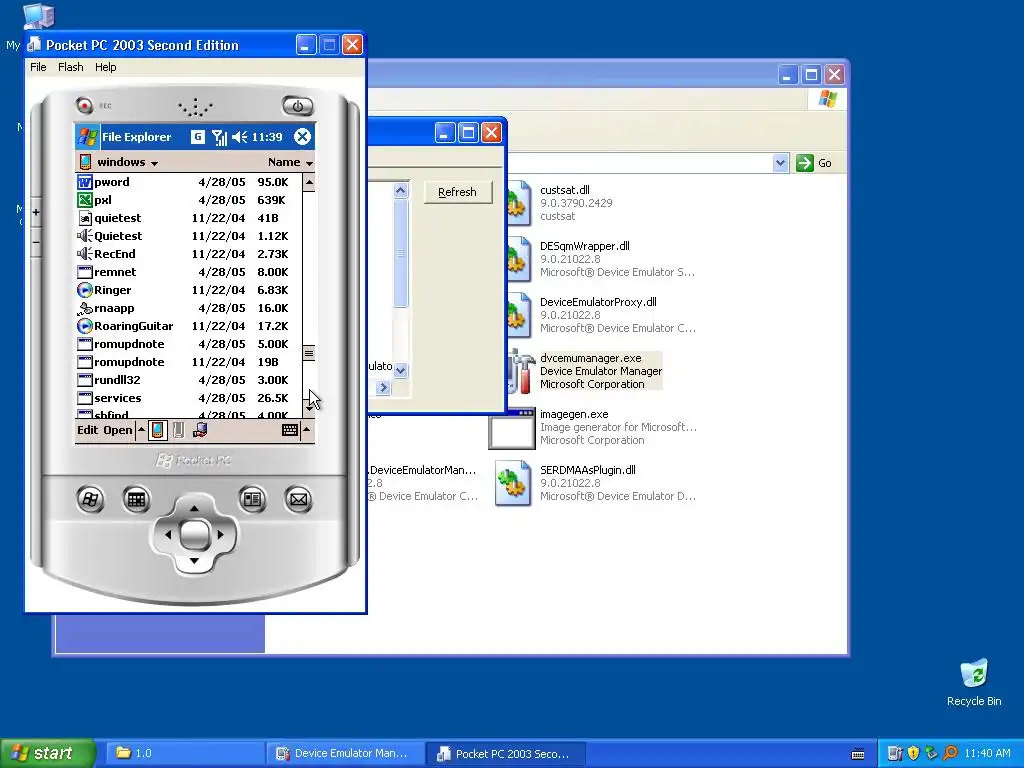Screen dimensions: 1024x768
Task: Open the emulator File menu
Action: 38,67
